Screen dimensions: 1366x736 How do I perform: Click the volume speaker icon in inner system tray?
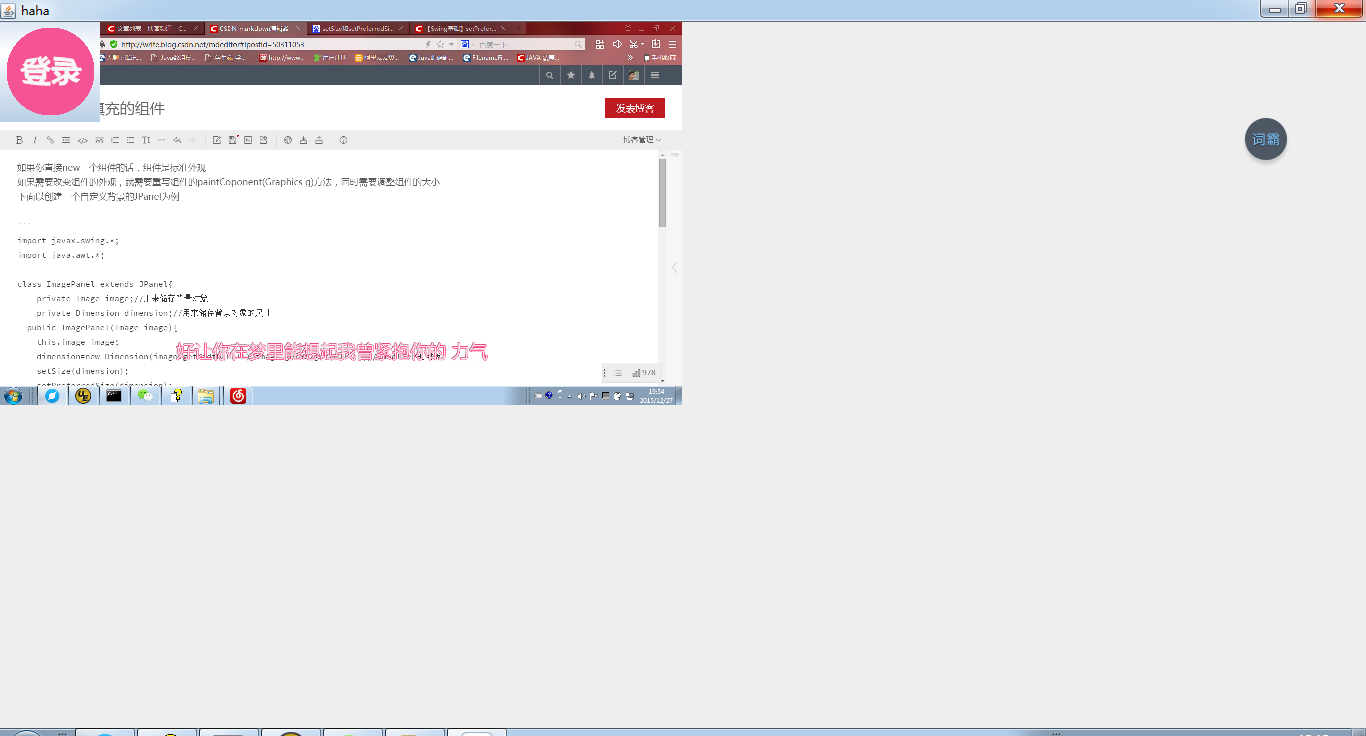581,396
